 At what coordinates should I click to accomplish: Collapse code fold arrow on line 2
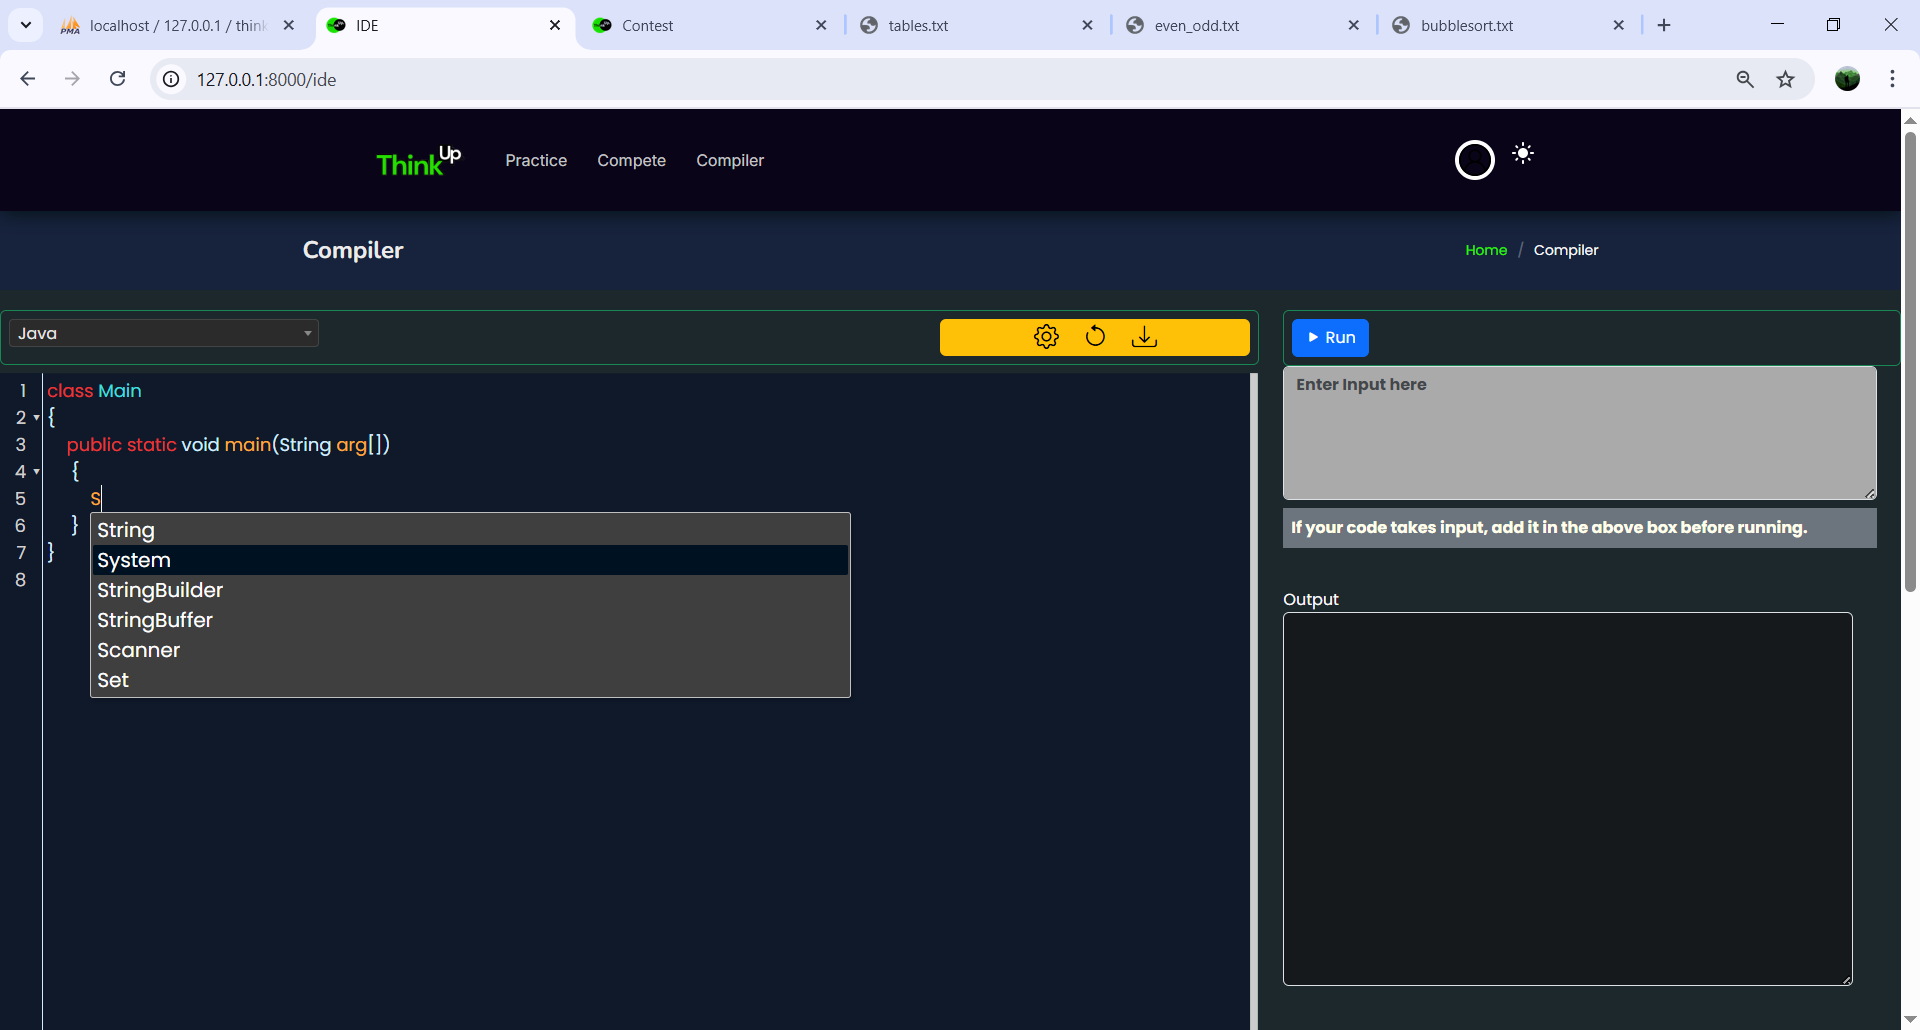pyautogui.click(x=37, y=418)
